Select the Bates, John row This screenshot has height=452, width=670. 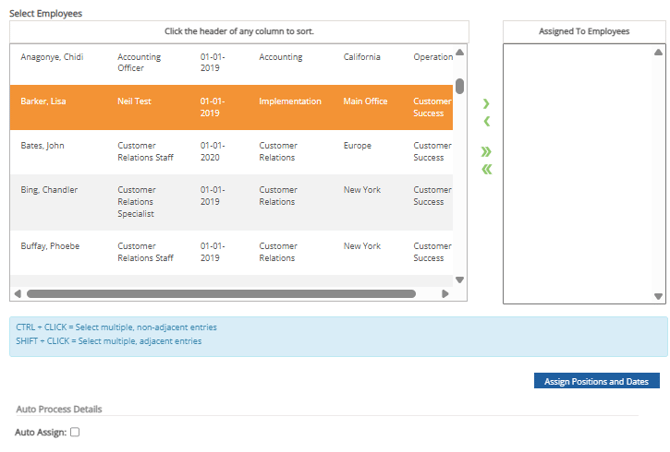coord(42,146)
